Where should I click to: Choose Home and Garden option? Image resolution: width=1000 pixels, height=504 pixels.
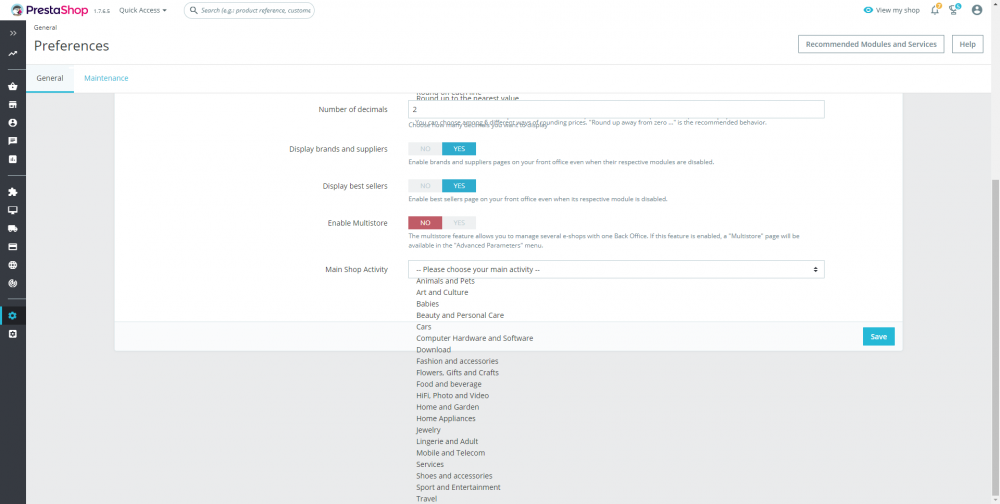pyautogui.click(x=448, y=407)
